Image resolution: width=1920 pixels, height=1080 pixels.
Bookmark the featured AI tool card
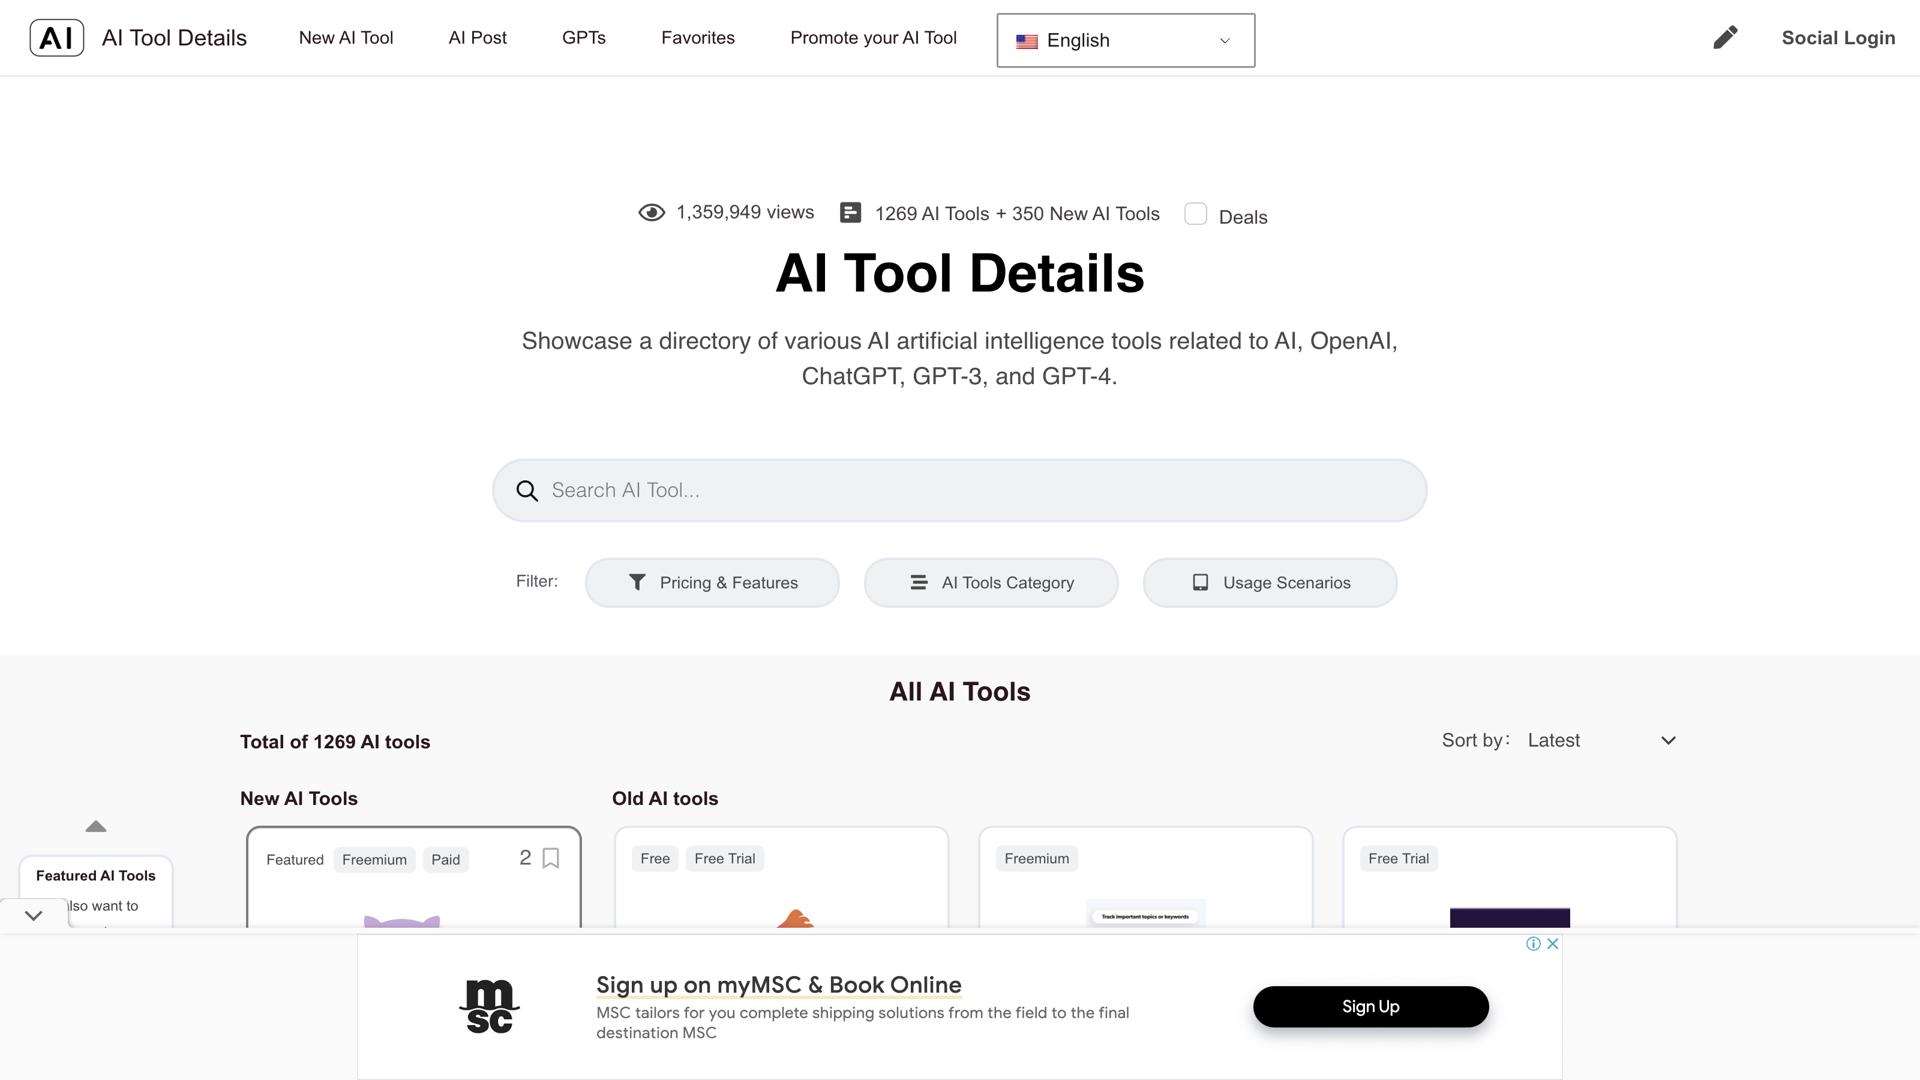point(551,858)
